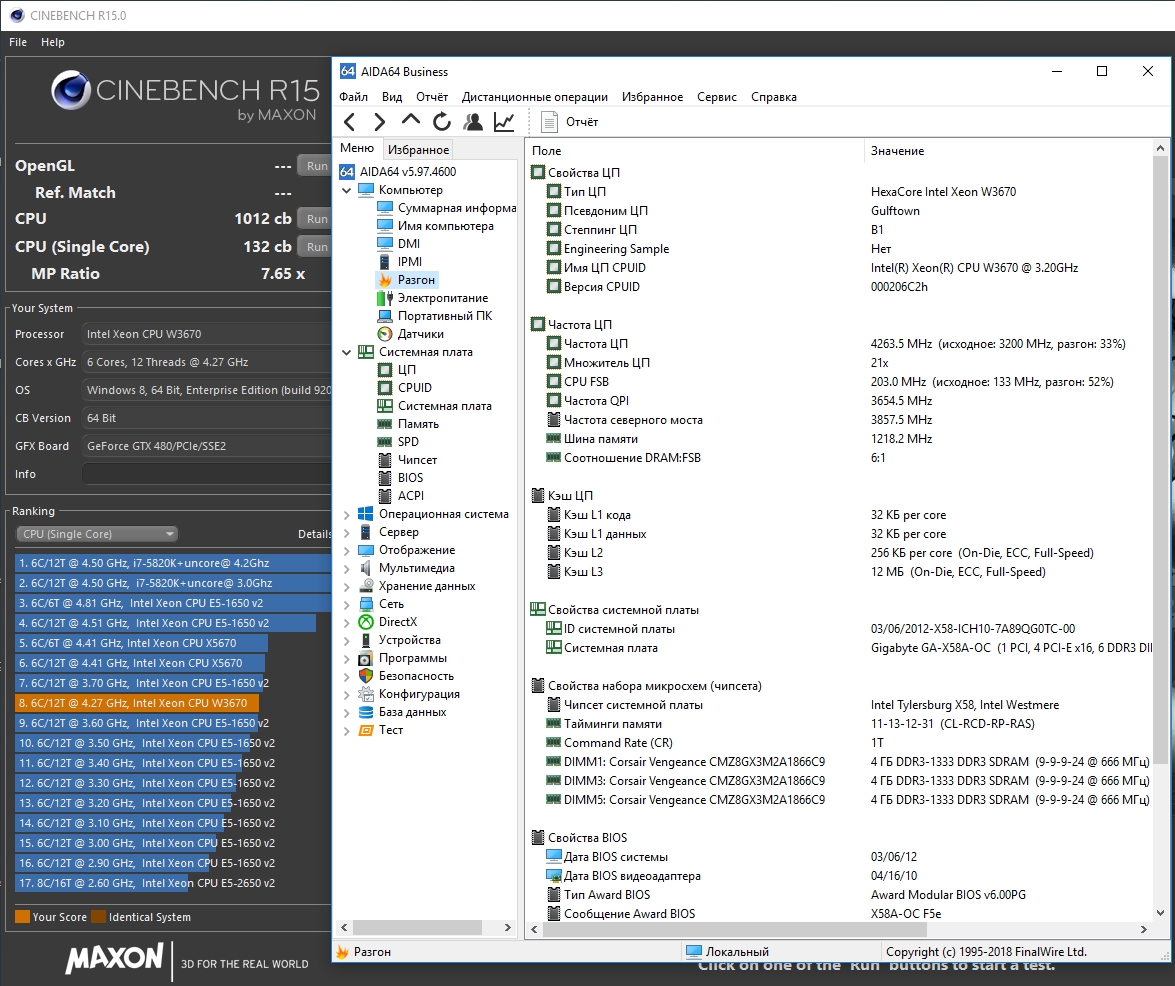The width and height of the screenshot is (1175, 986).
Task: Run the CPU (Single Core) test
Action: (x=315, y=246)
